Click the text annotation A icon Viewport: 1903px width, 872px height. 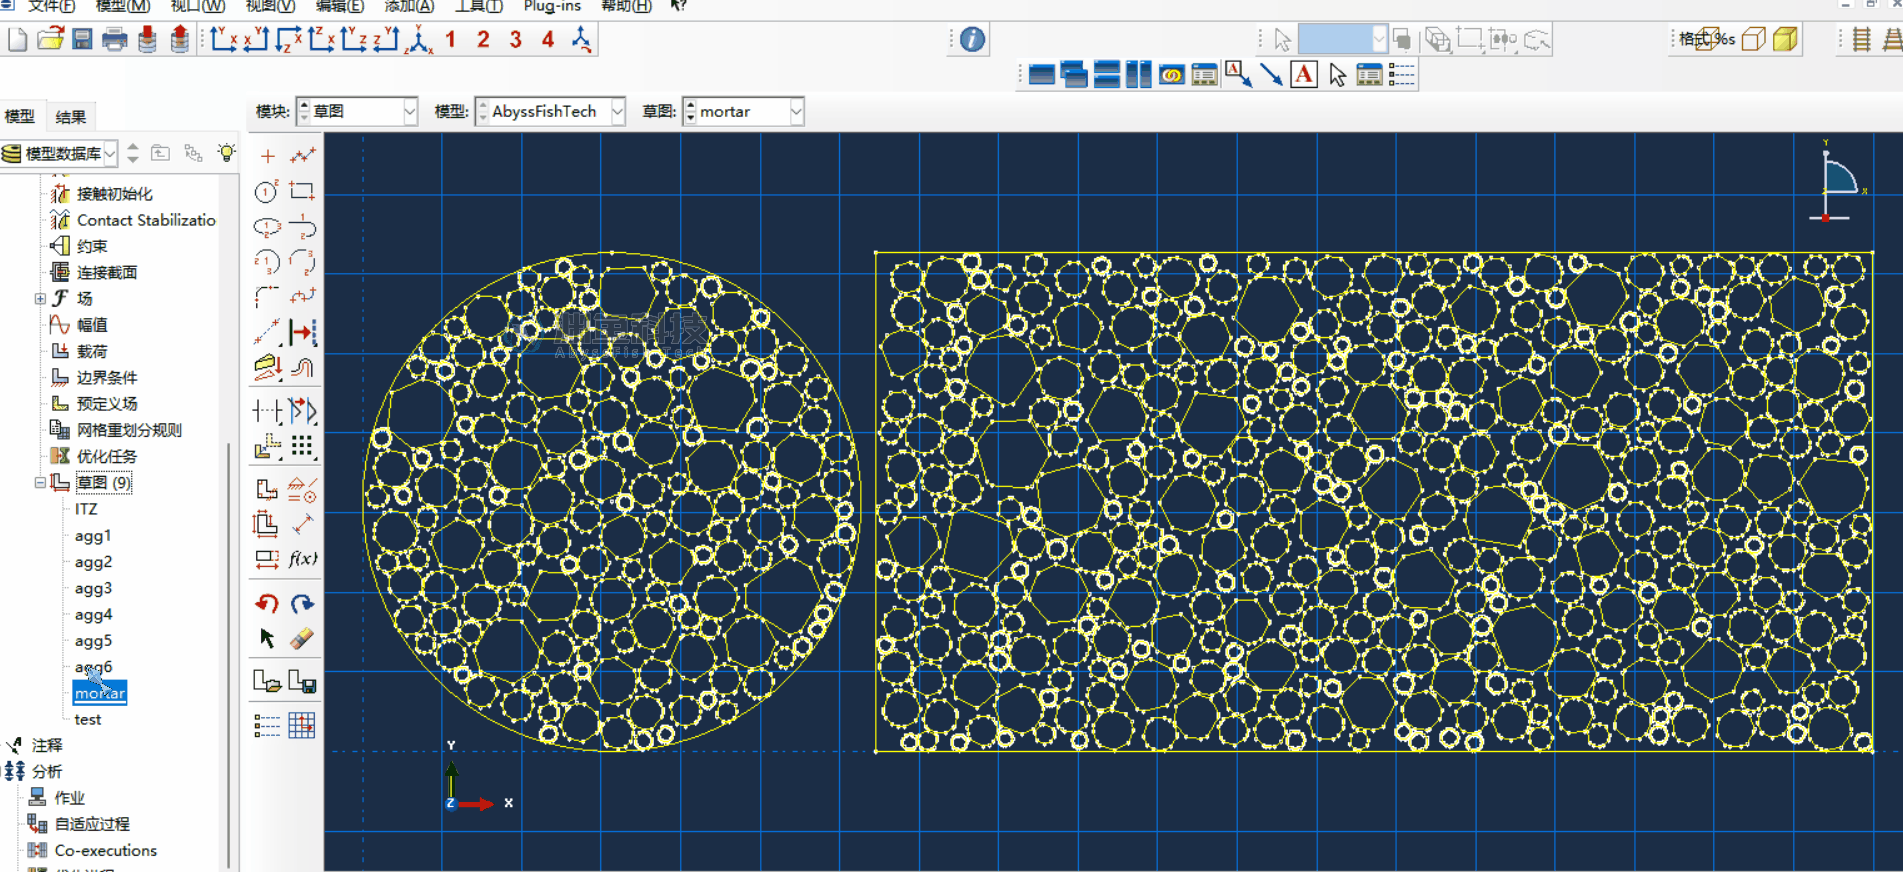tap(1304, 75)
